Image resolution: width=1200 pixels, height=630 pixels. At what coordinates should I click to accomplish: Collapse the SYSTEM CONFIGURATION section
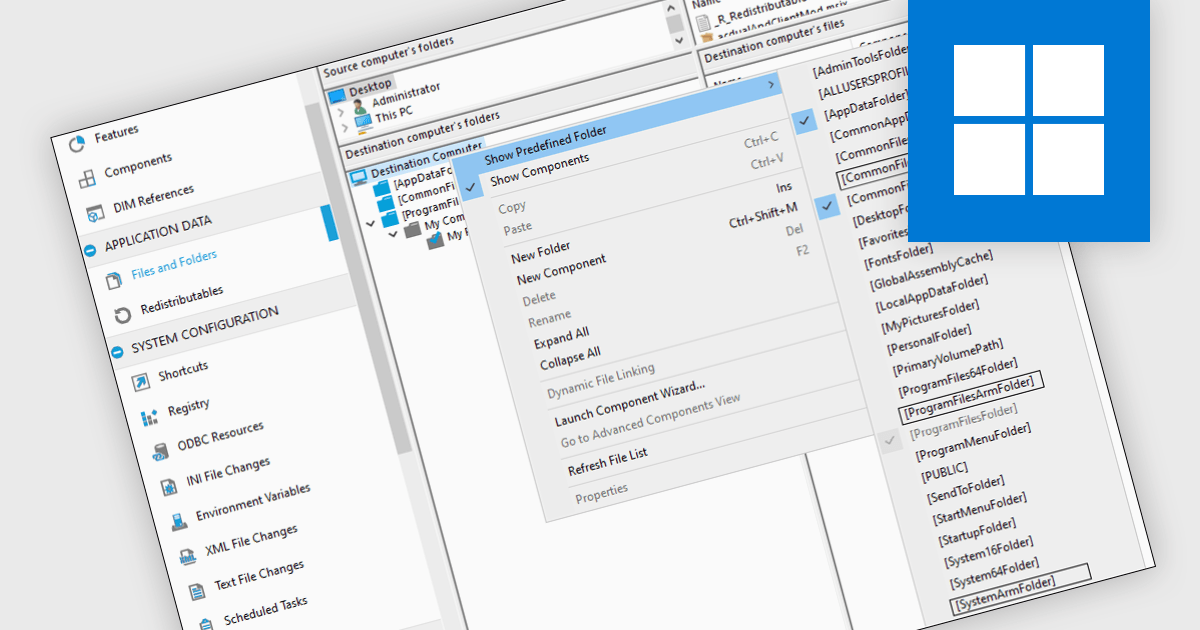tap(118, 350)
